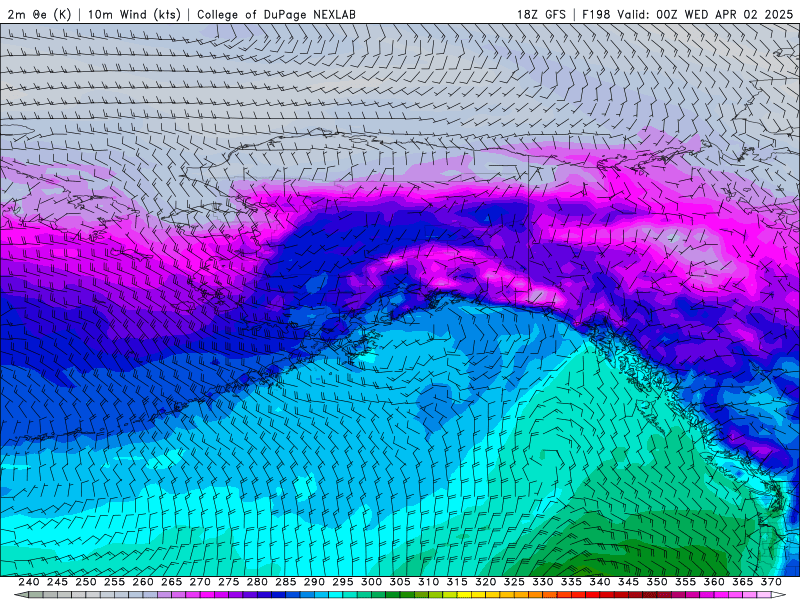
Task: Click the right arrow end of the colorbar
Action: pyautogui.click(x=779, y=595)
